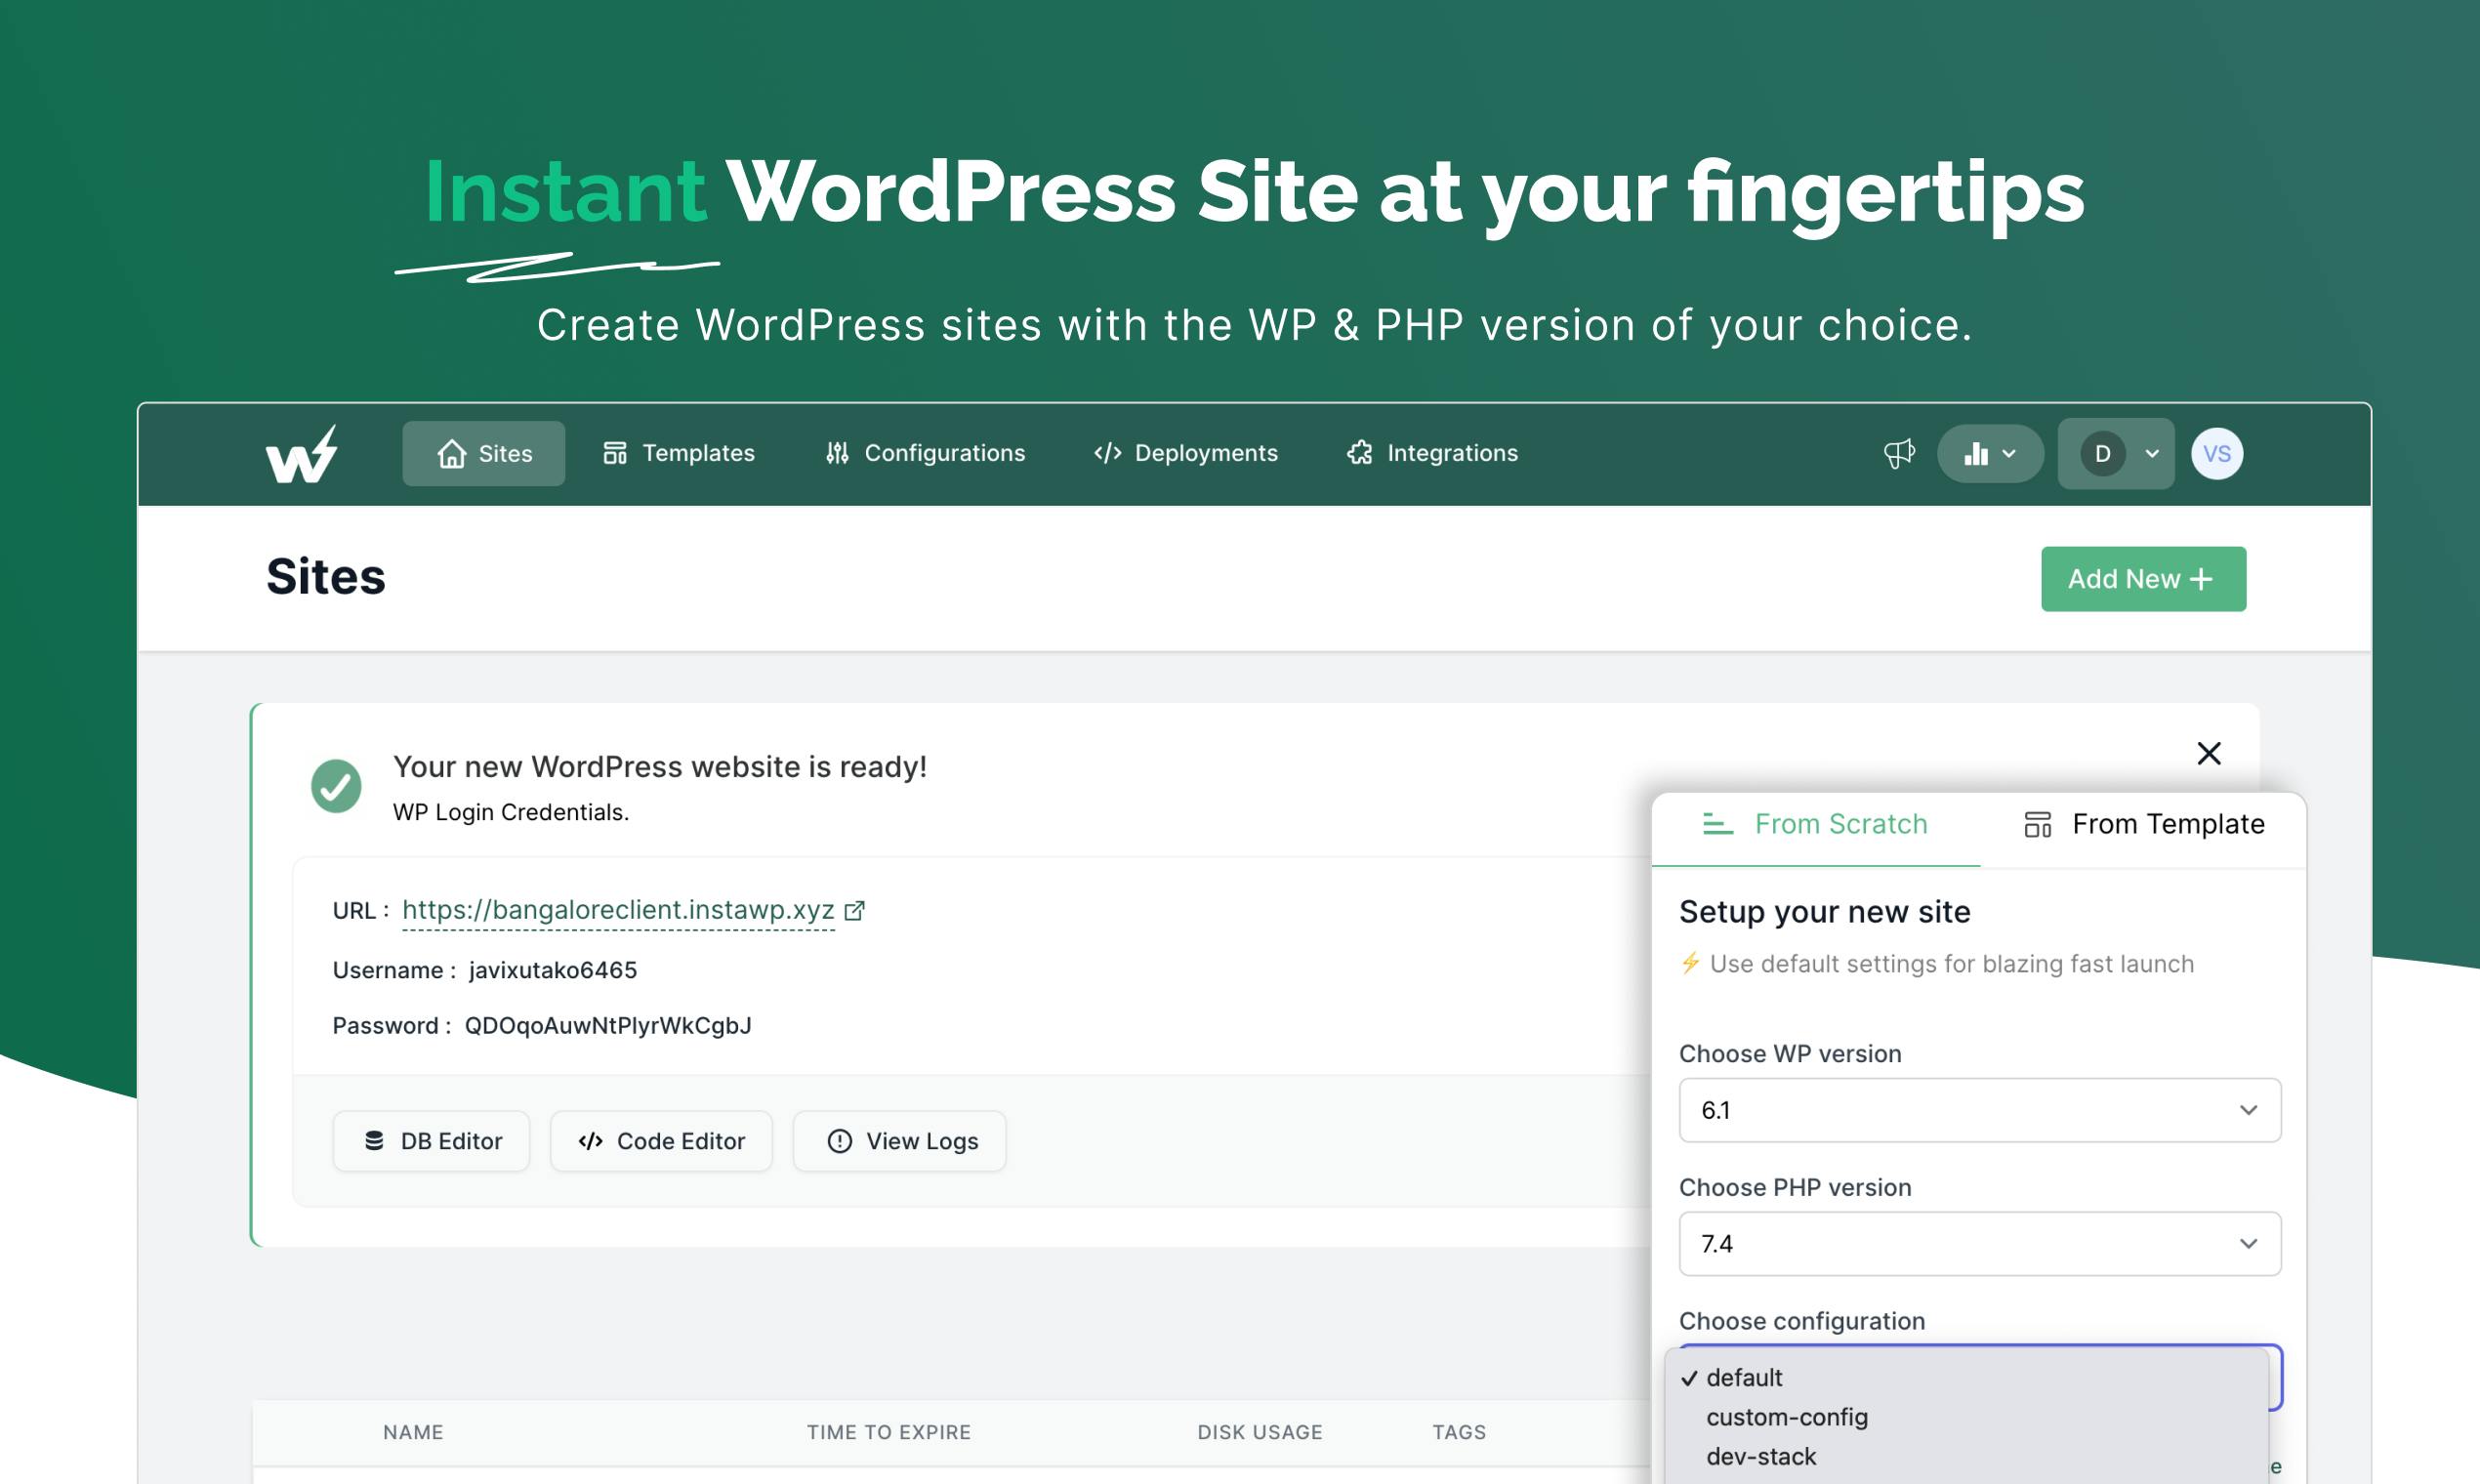Click the NAME column header

point(413,1433)
